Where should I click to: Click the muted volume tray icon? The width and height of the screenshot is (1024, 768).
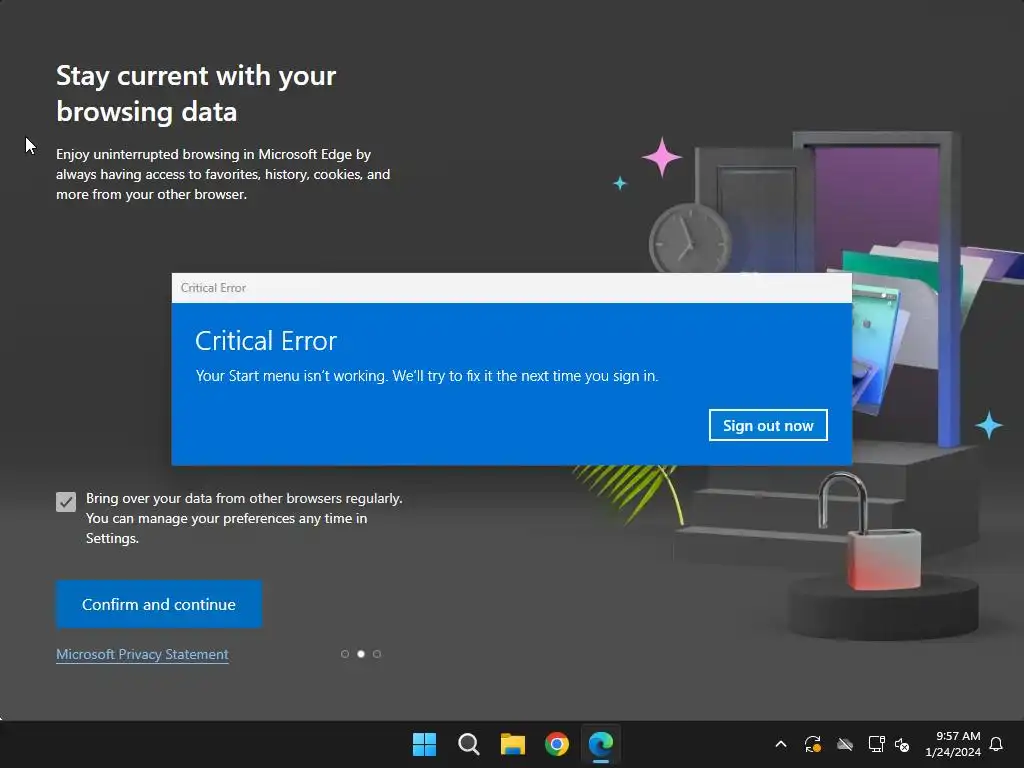coord(902,744)
